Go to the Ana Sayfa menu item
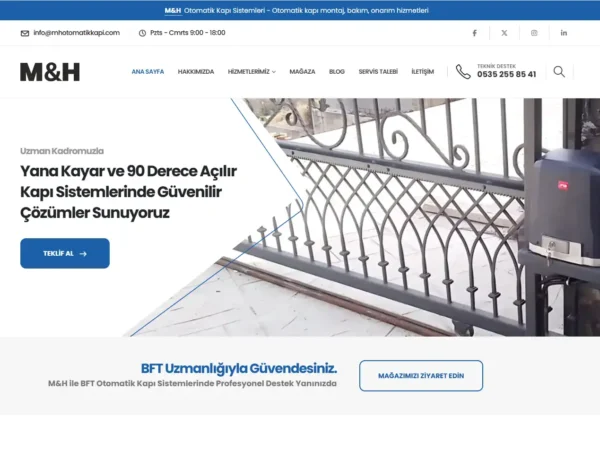This screenshot has width=600, height=450. point(148,72)
